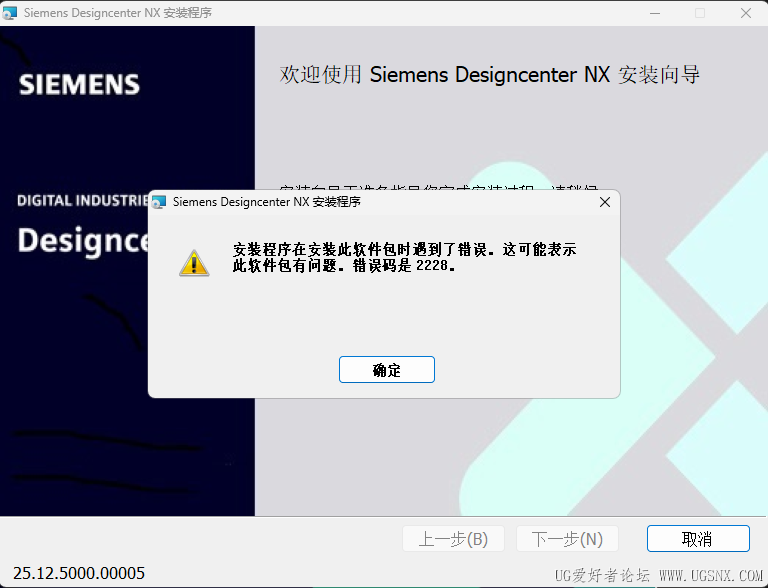Click version number 25.12.5000.00005
This screenshot has height=588, width=768.
pos(79,573)
